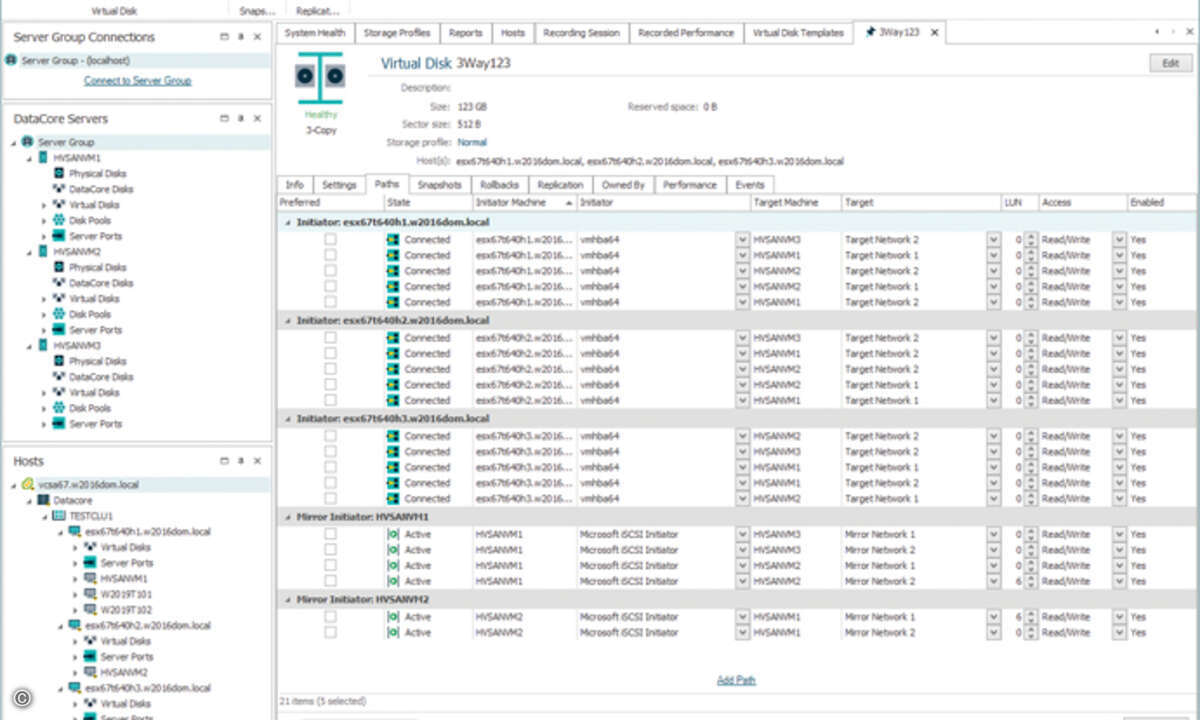Select the Datacore datacenter node
Image resolution: width=1200 pixels, height=720 pixels.
72,500
